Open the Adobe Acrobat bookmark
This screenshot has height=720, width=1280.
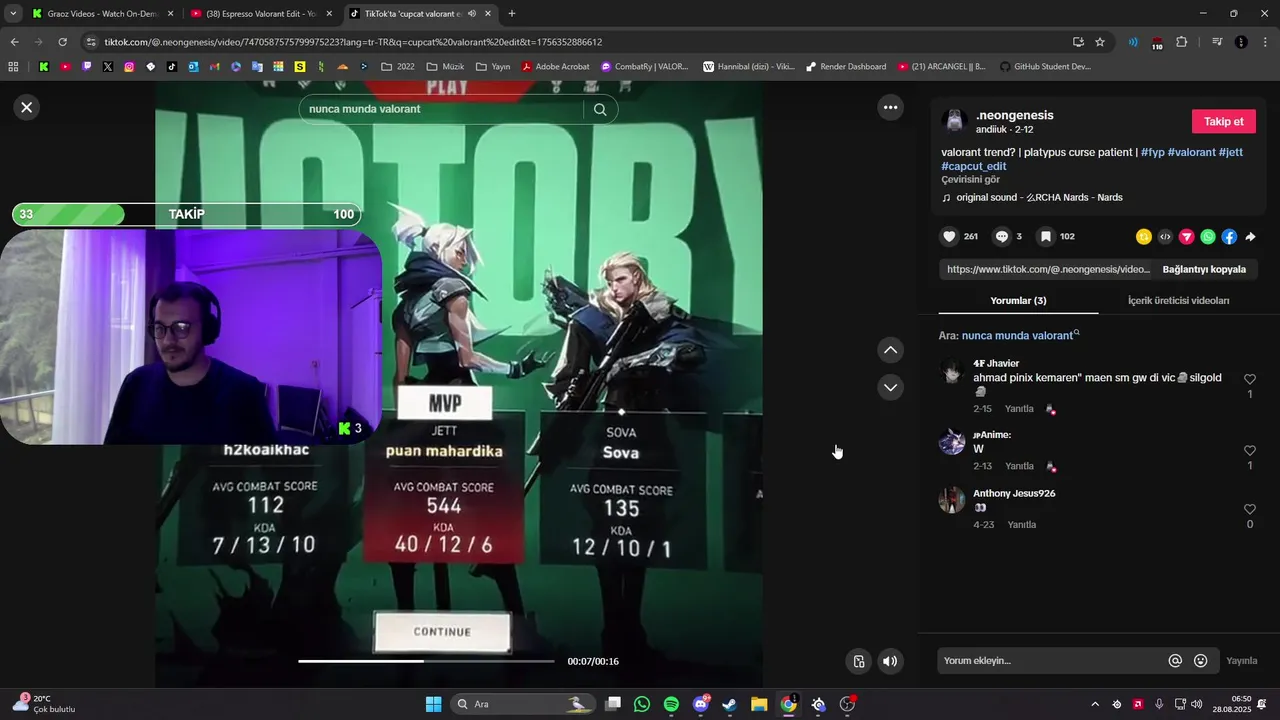[x=555, y=67]
